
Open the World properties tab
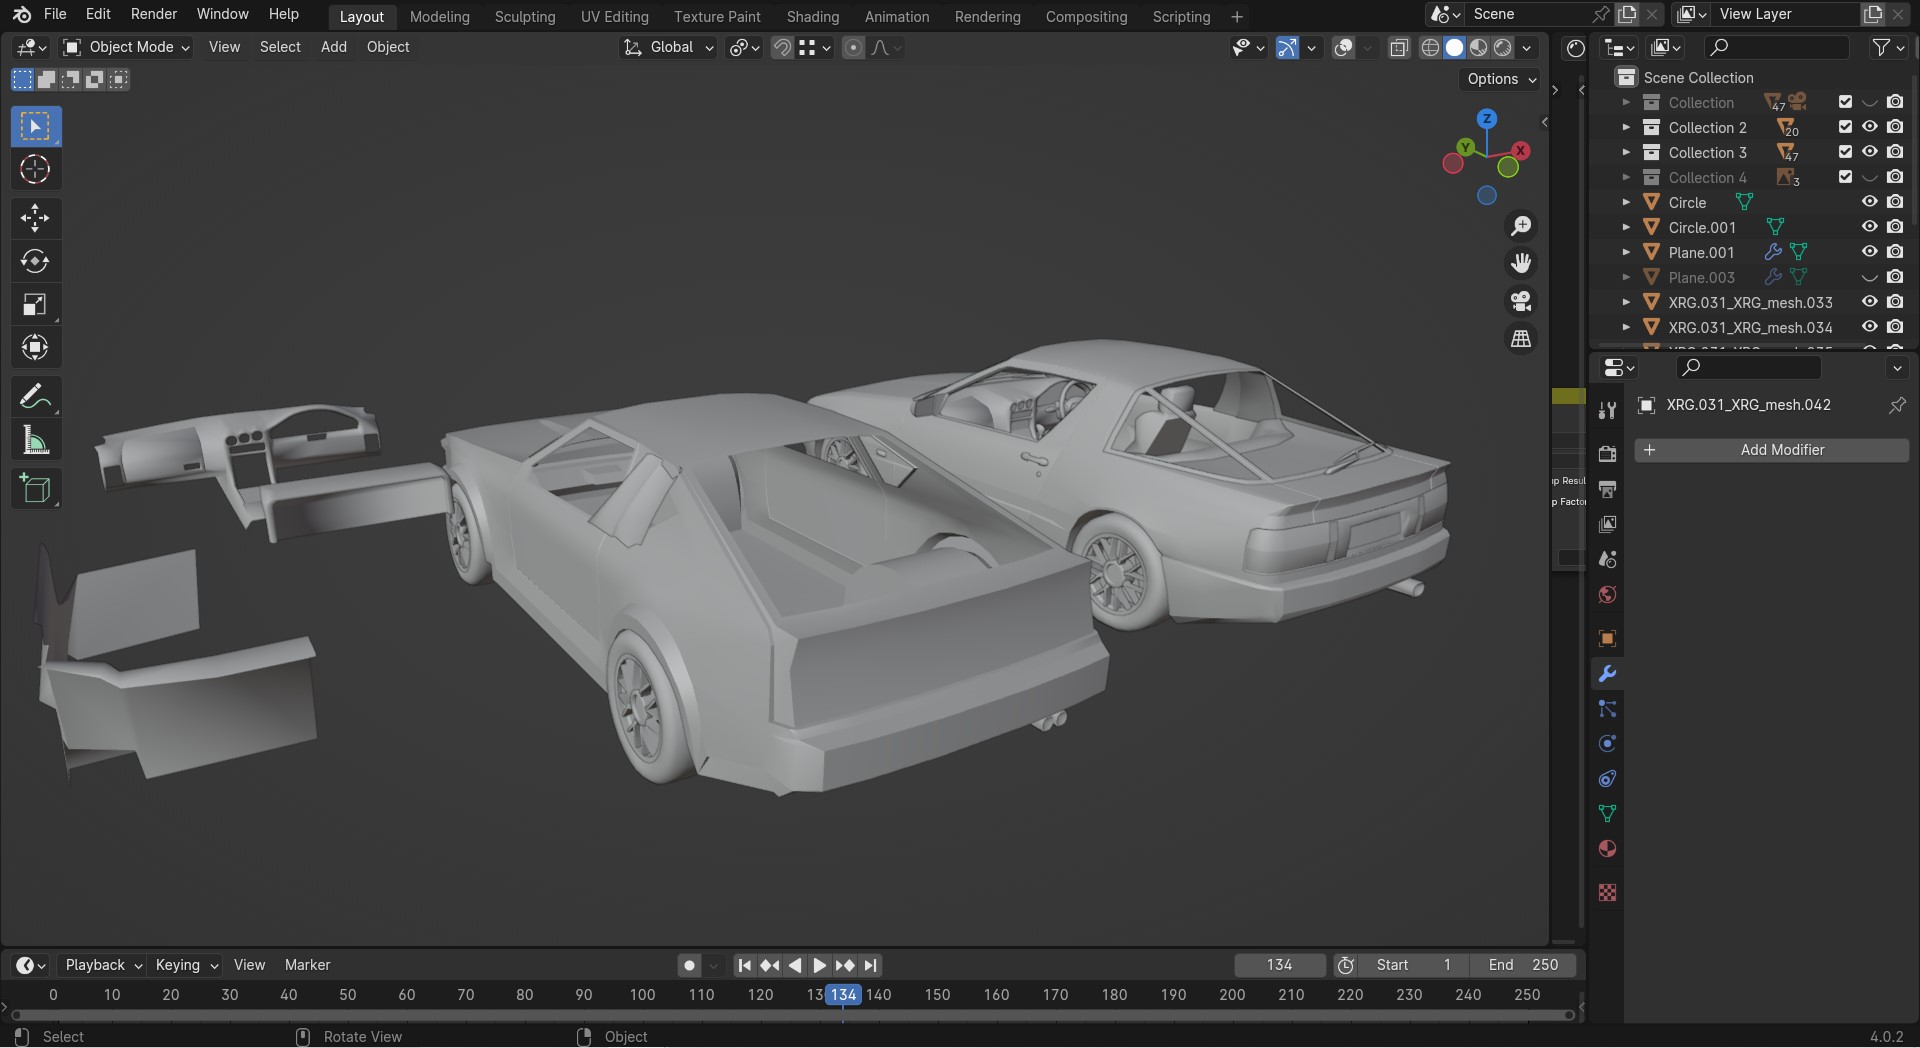pyautogui.click(x=1607, y=595)
